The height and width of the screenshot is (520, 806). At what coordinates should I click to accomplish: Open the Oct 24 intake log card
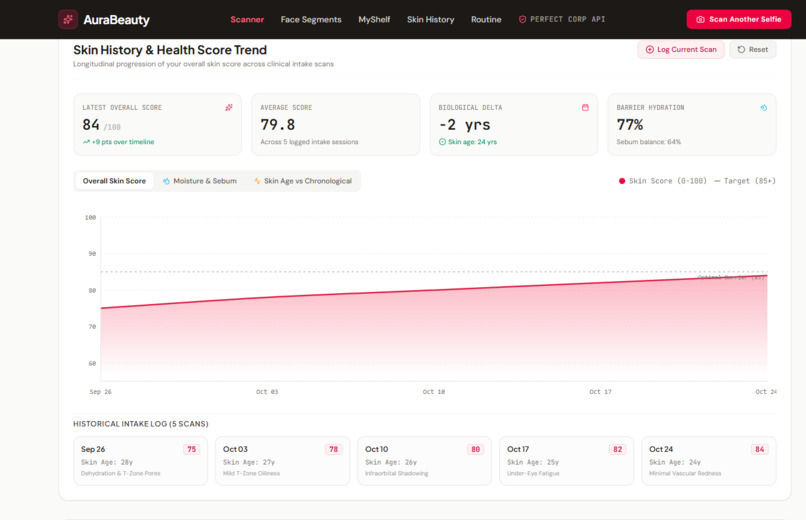pos(709,461)
